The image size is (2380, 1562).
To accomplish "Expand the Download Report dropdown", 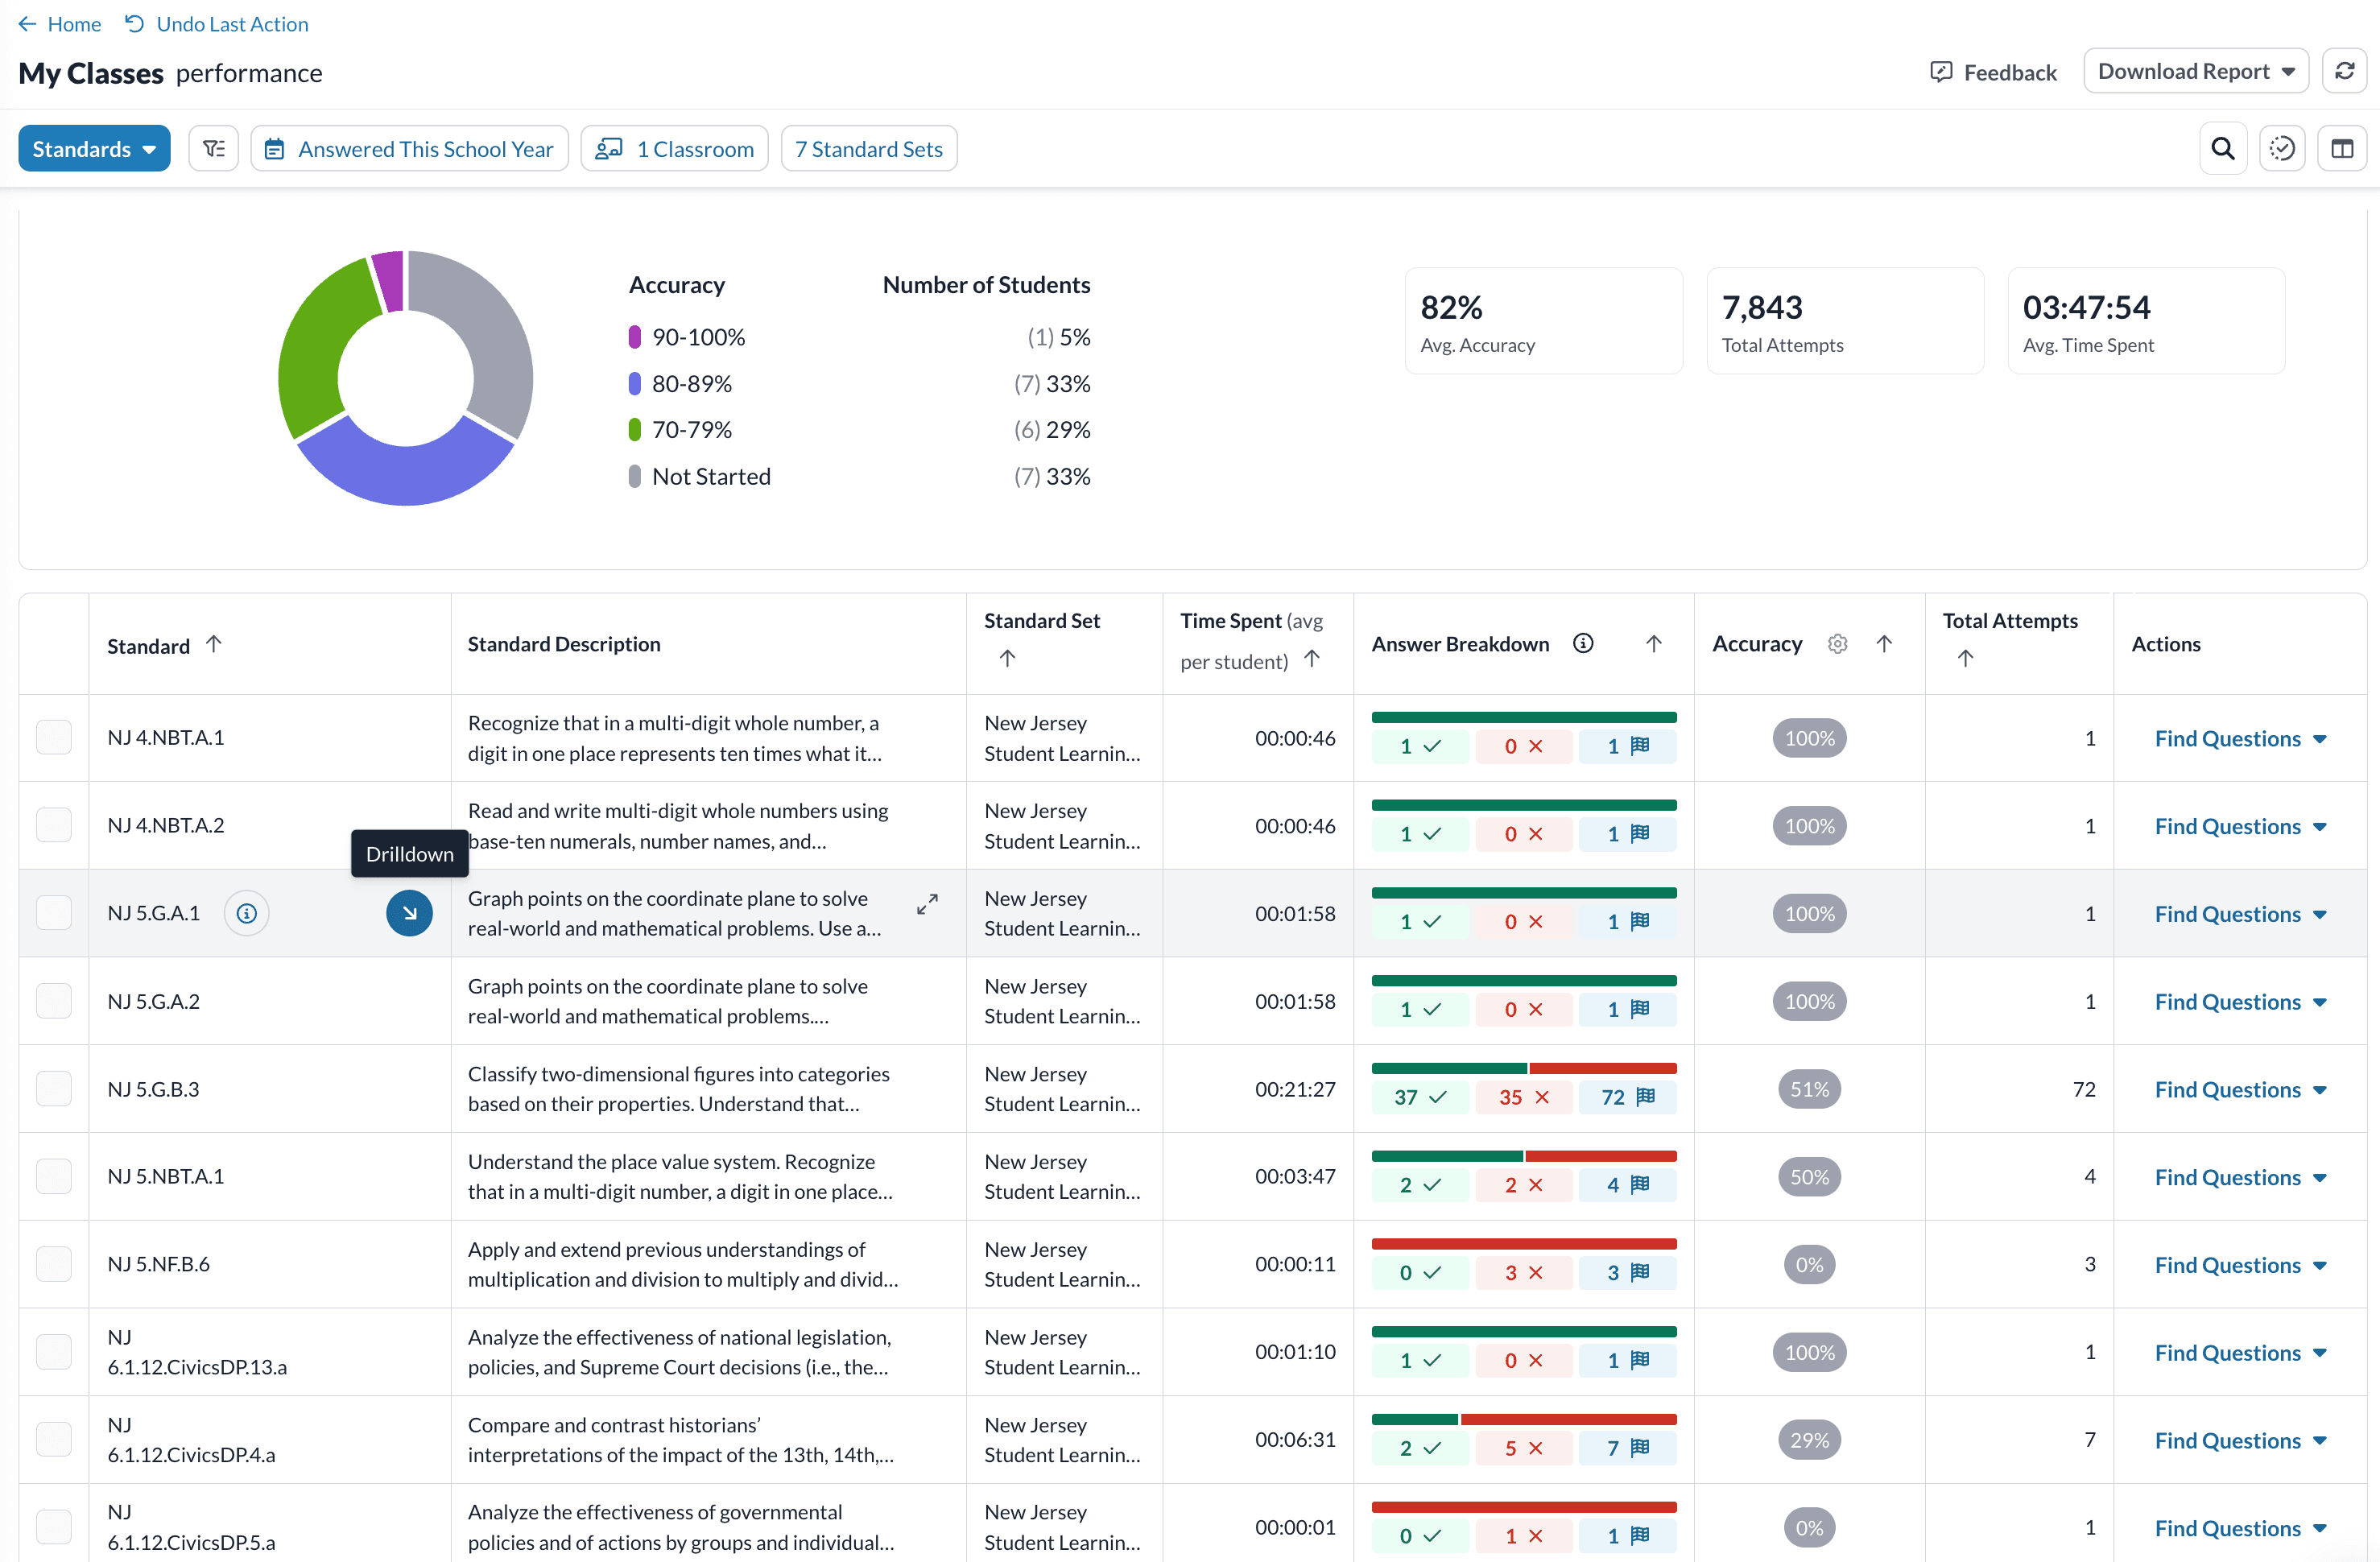I will coord(2195,71).
